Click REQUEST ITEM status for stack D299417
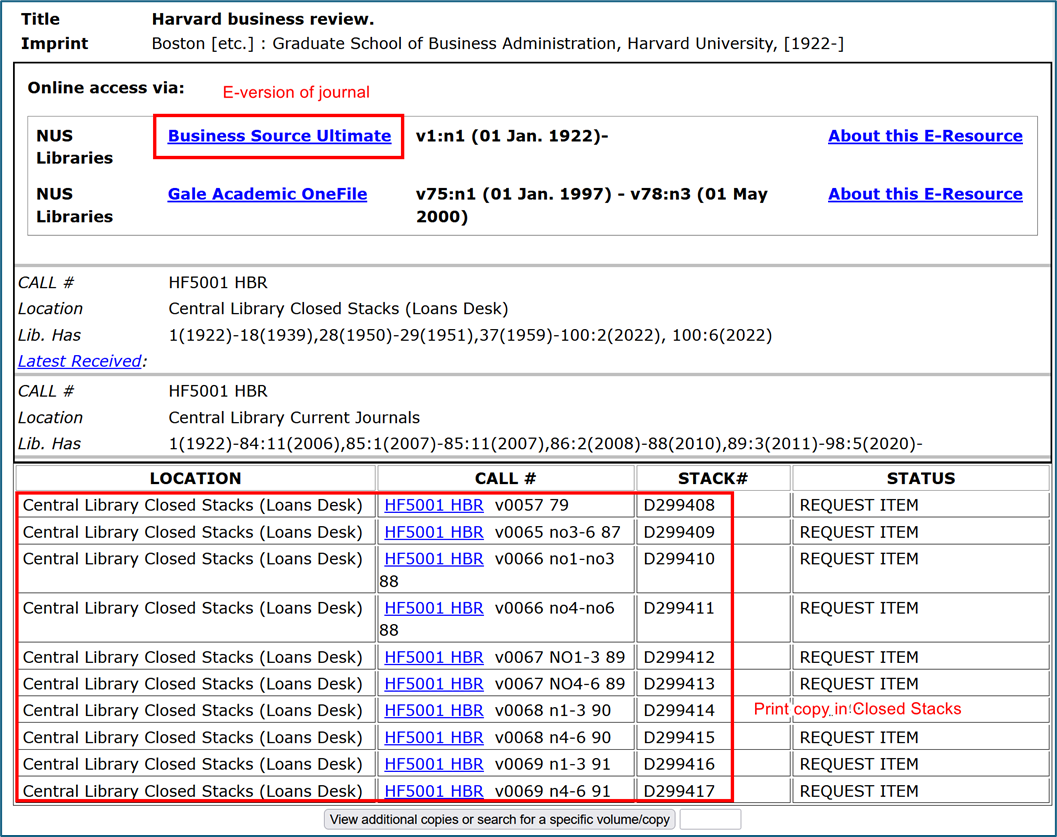Screen dimensions: 1057x837 859,791
